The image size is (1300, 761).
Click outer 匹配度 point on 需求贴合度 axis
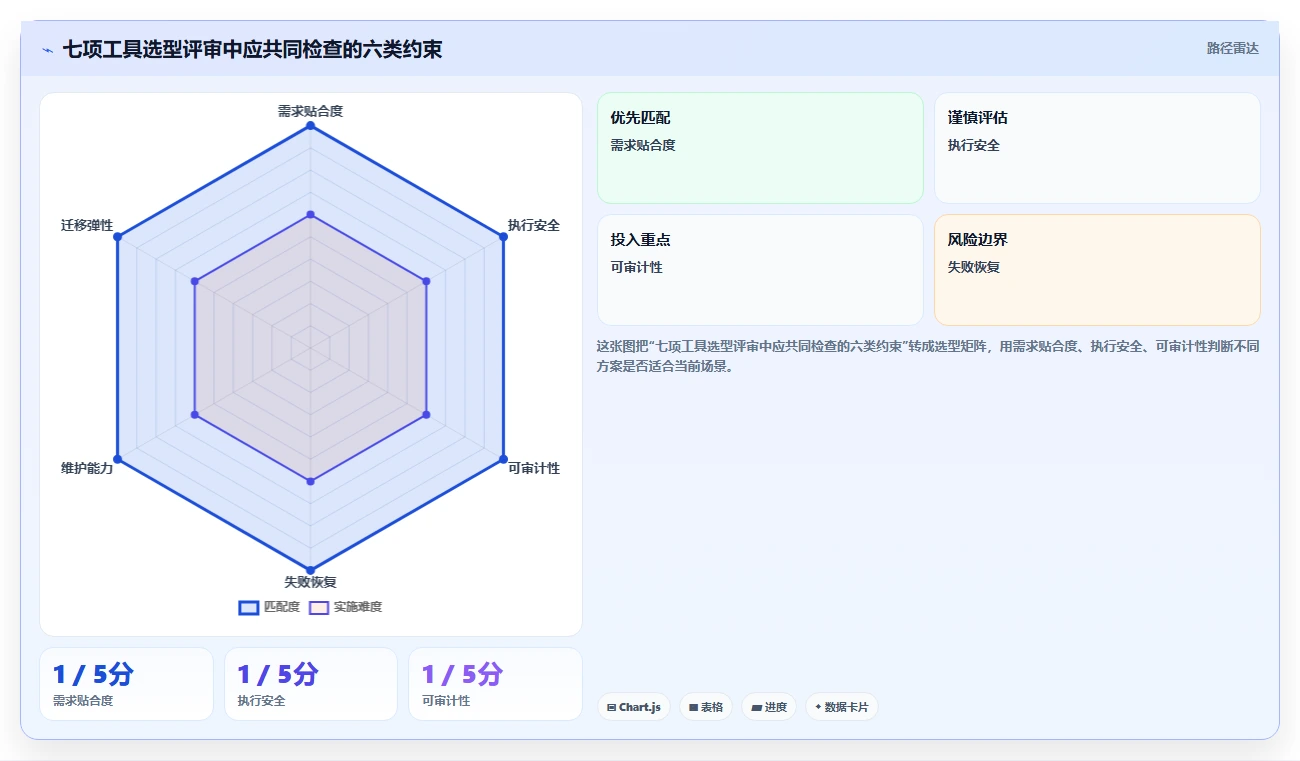(x=310, y=126)
